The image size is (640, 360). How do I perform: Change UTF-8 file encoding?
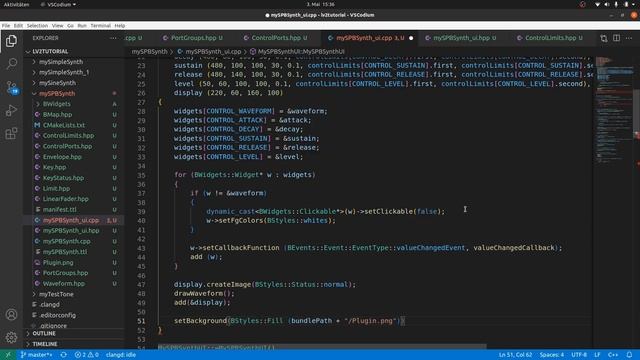point(579,355)
